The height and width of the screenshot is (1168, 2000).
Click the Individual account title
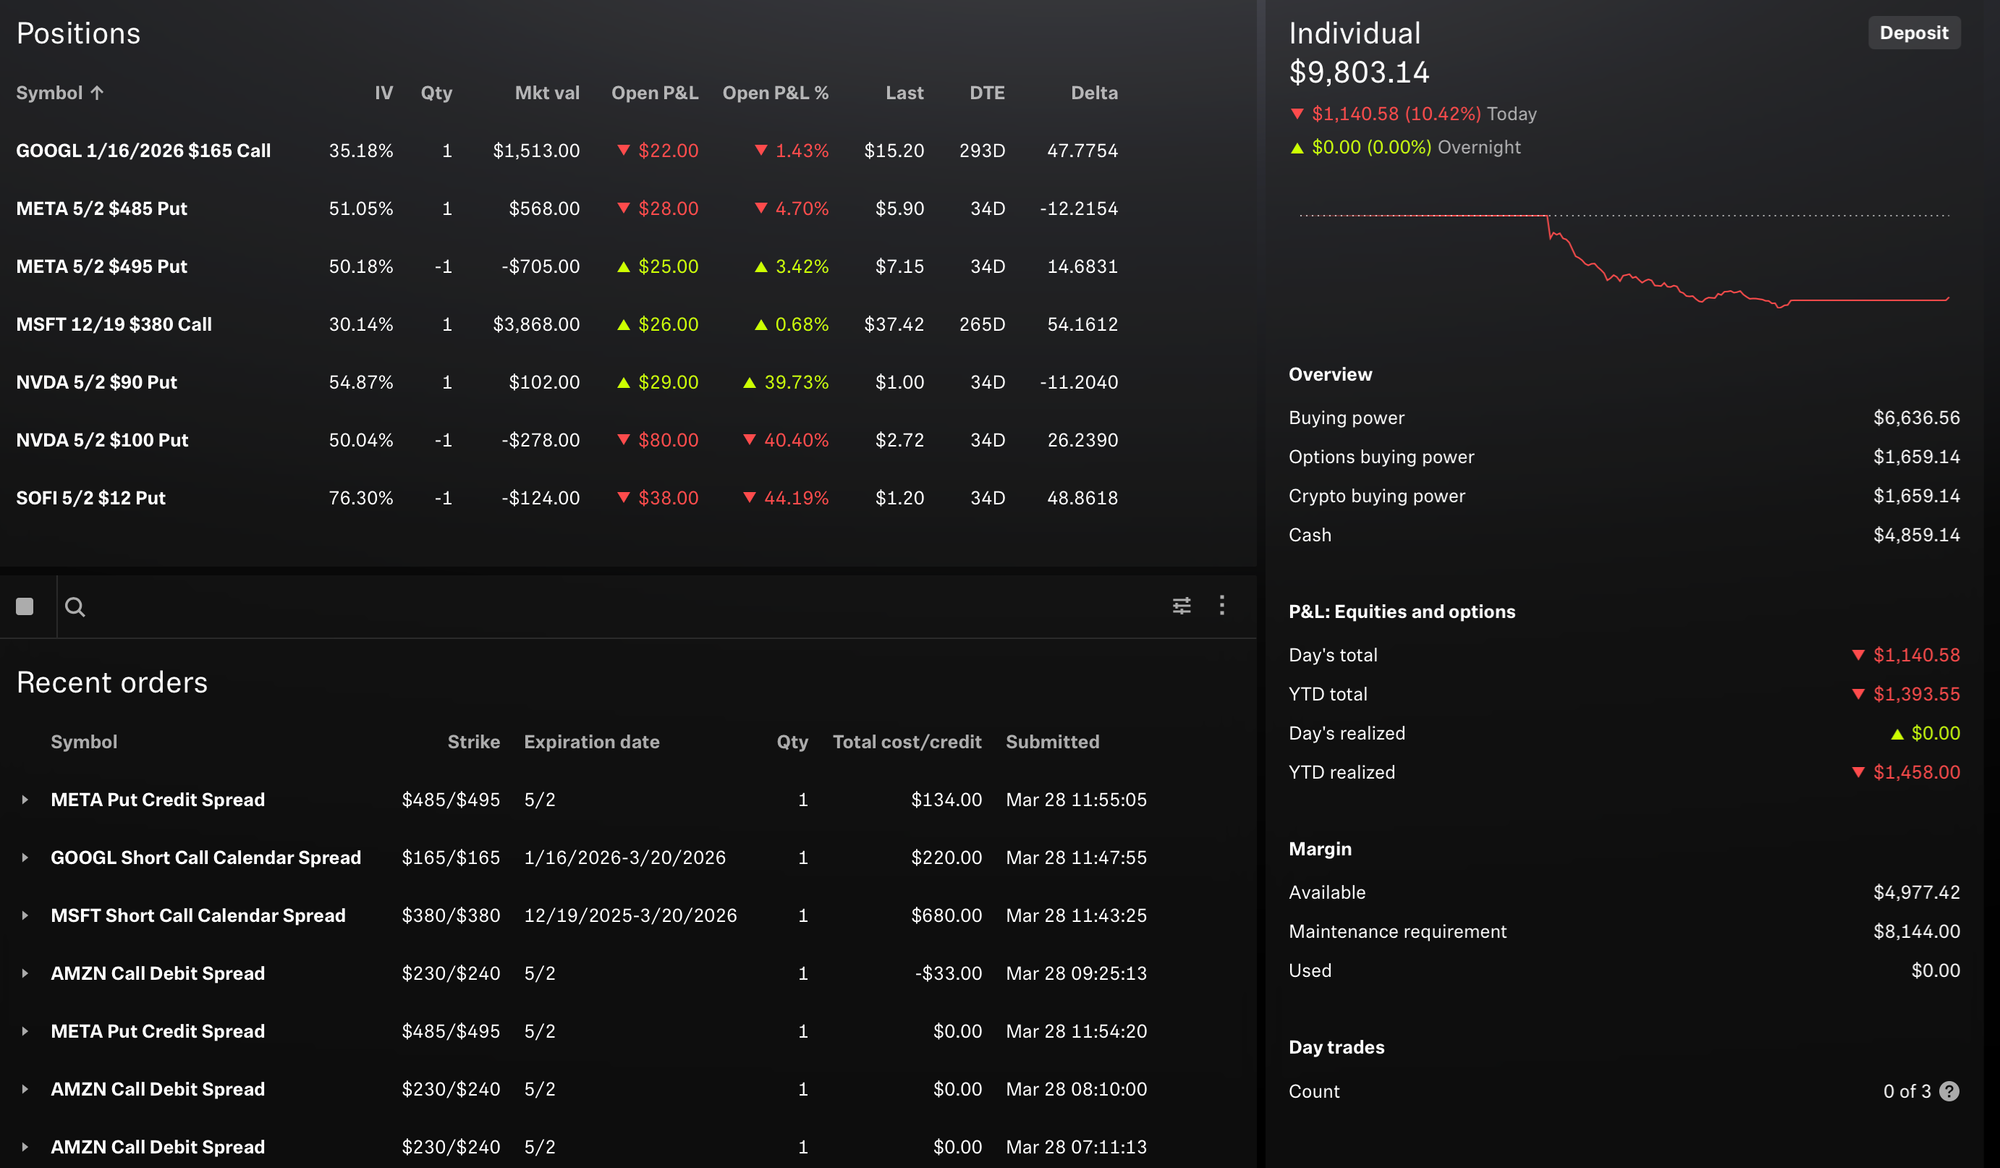[1355, 33]
